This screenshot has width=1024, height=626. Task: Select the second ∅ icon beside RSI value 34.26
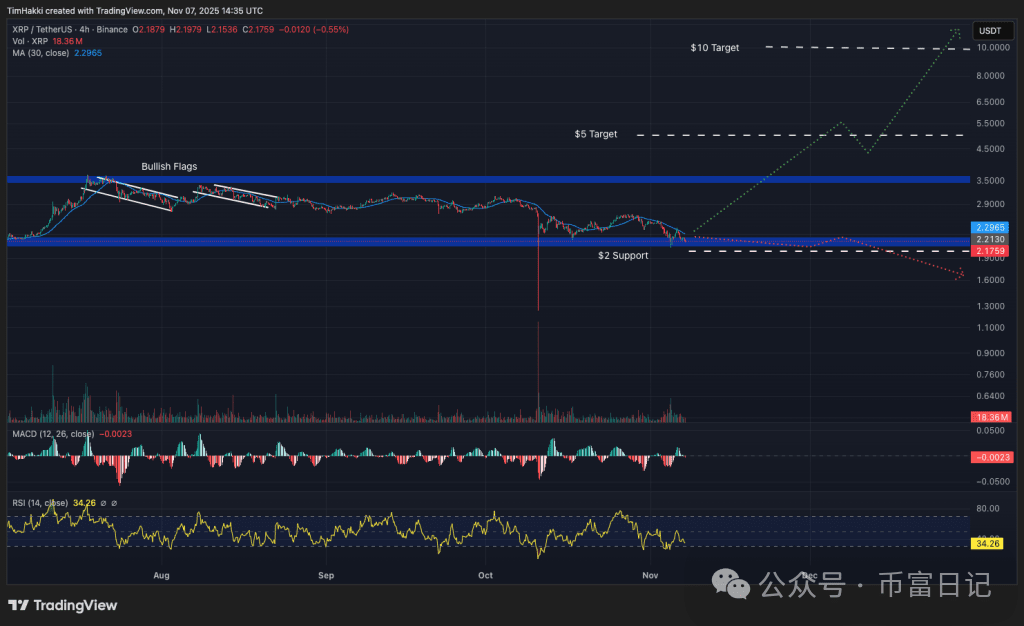[x=114, y=501]
